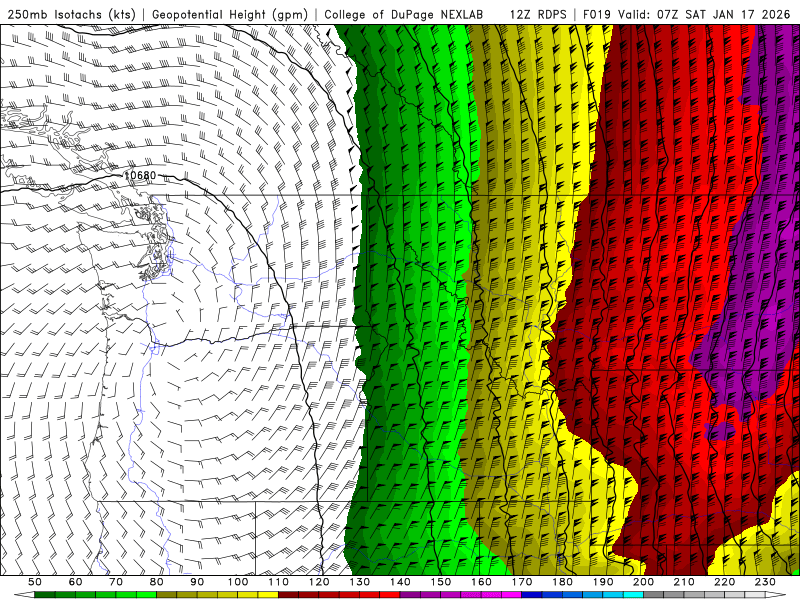The image size is (800, 600).
Task: Click the 70 value on the color scale
Action: pyautogui.click(x=116, y=582)
